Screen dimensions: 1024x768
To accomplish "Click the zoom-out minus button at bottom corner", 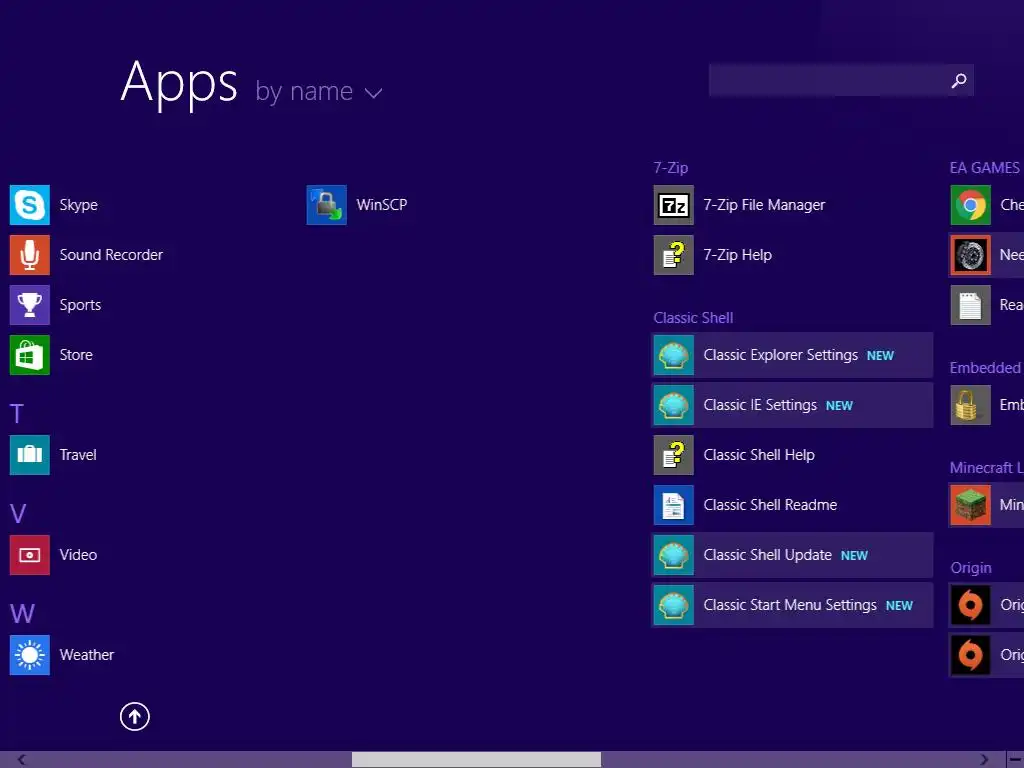I will [1016, 760].
